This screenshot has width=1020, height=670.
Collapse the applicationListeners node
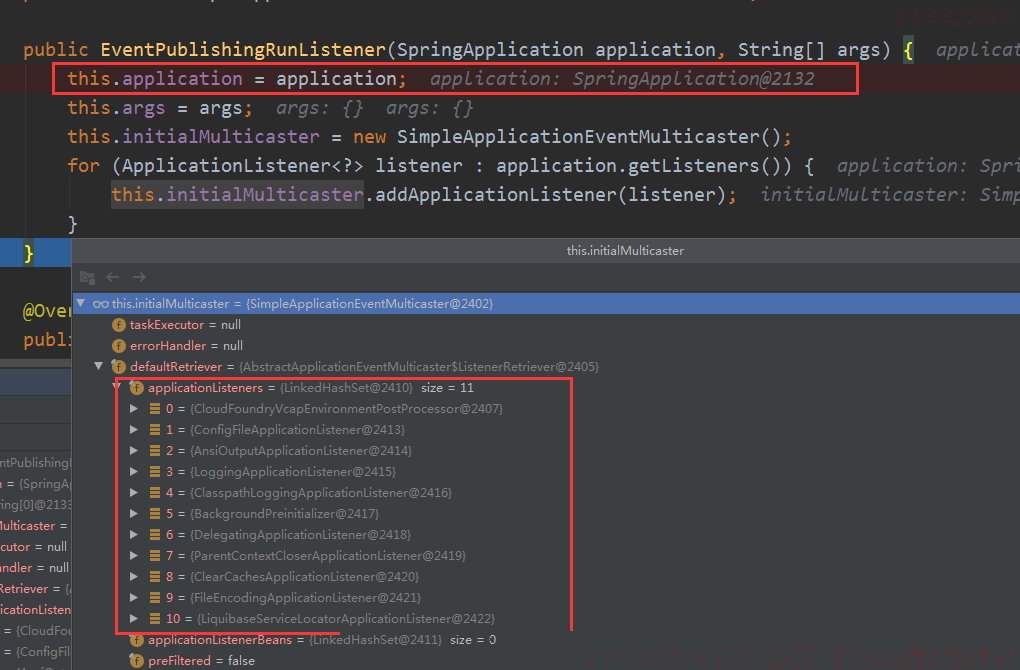tap(117, 387)
